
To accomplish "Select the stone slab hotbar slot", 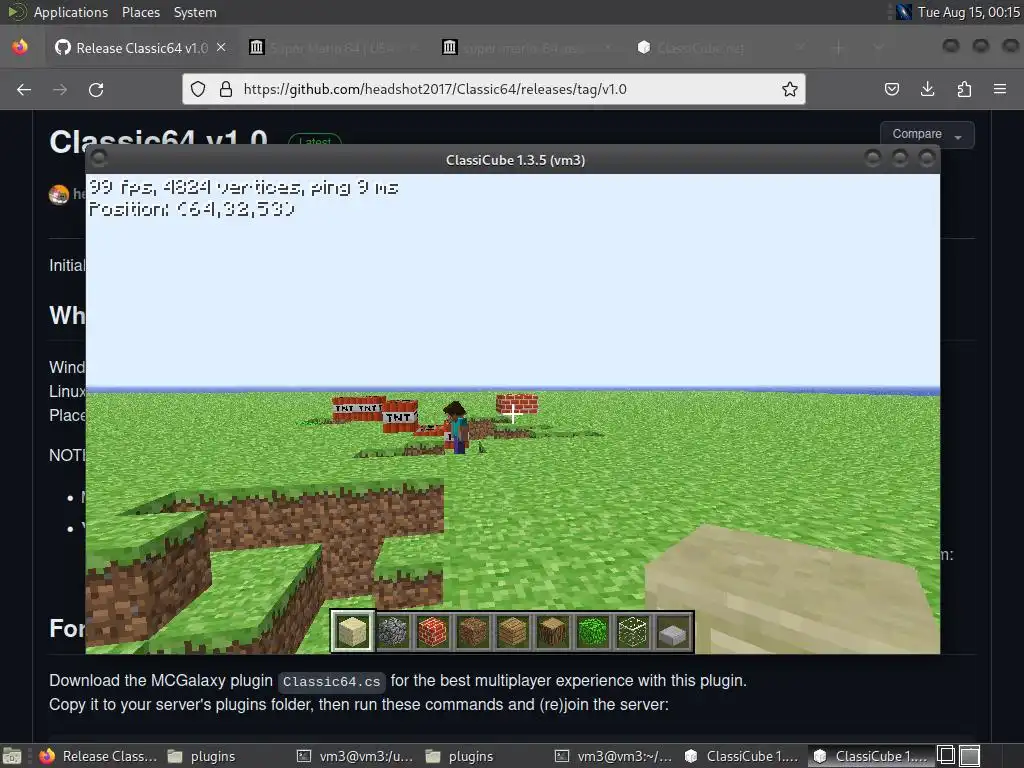I will click(x=673, y=632).
